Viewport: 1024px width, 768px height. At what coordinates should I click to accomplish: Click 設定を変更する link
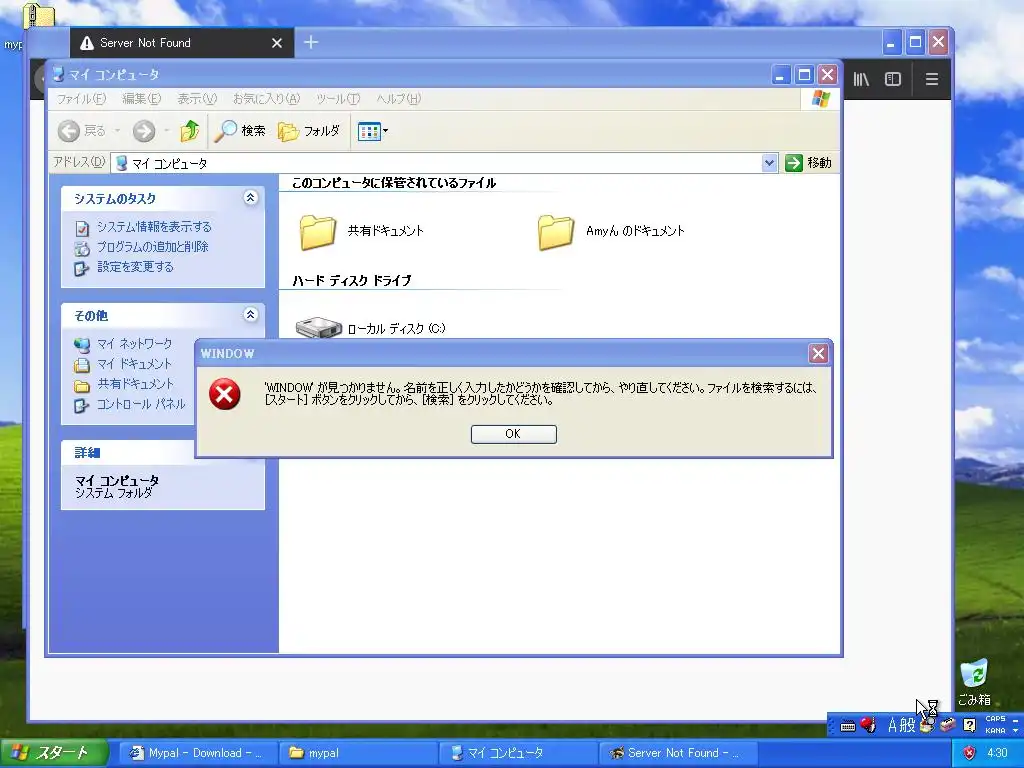(135, 266)
